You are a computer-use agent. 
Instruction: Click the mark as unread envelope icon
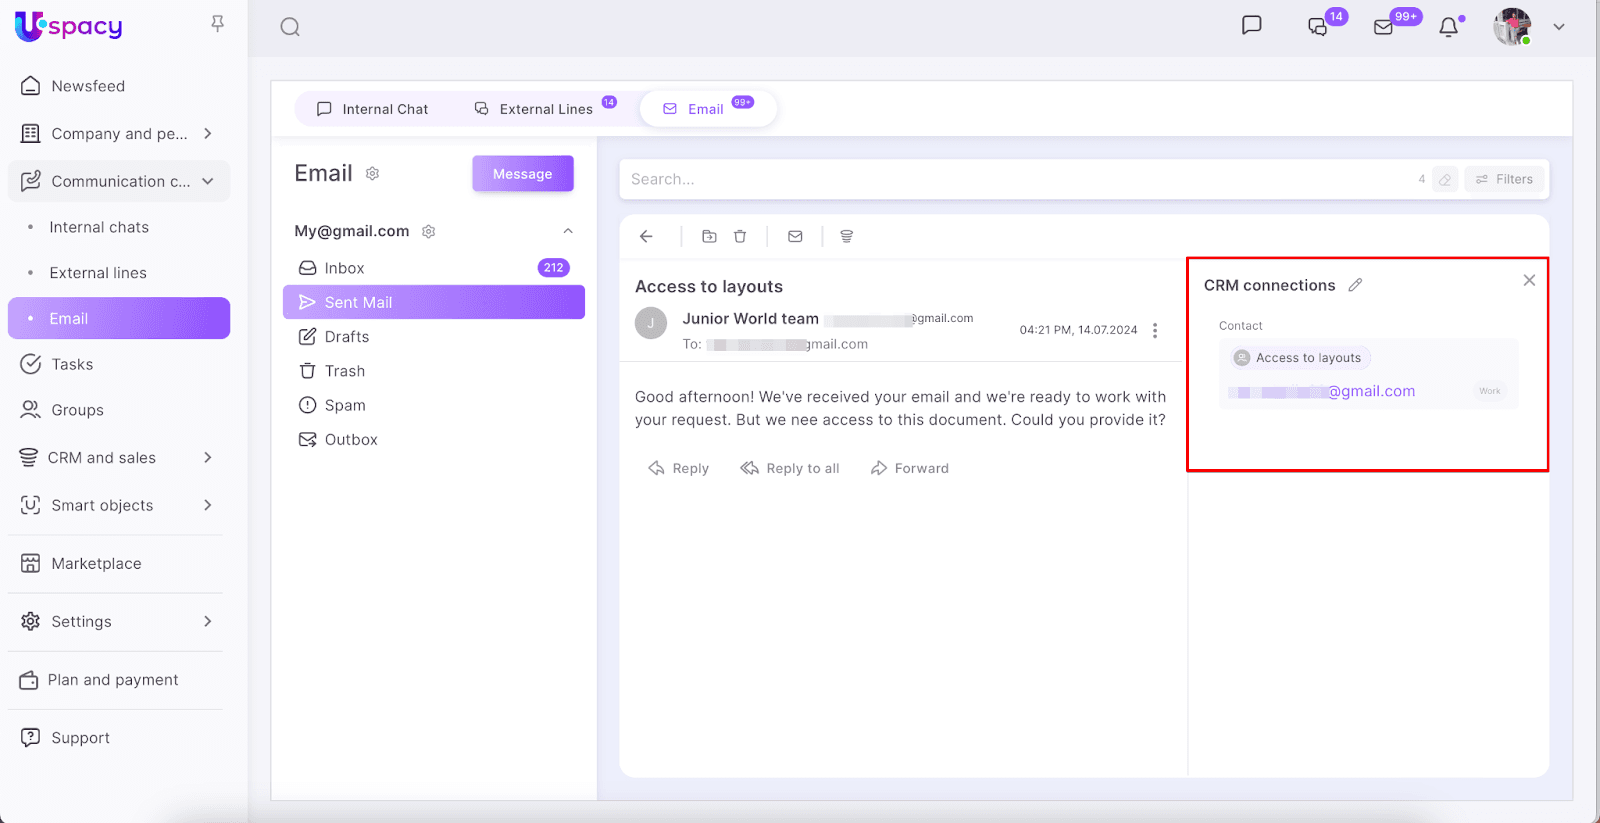tap(795, 237)
